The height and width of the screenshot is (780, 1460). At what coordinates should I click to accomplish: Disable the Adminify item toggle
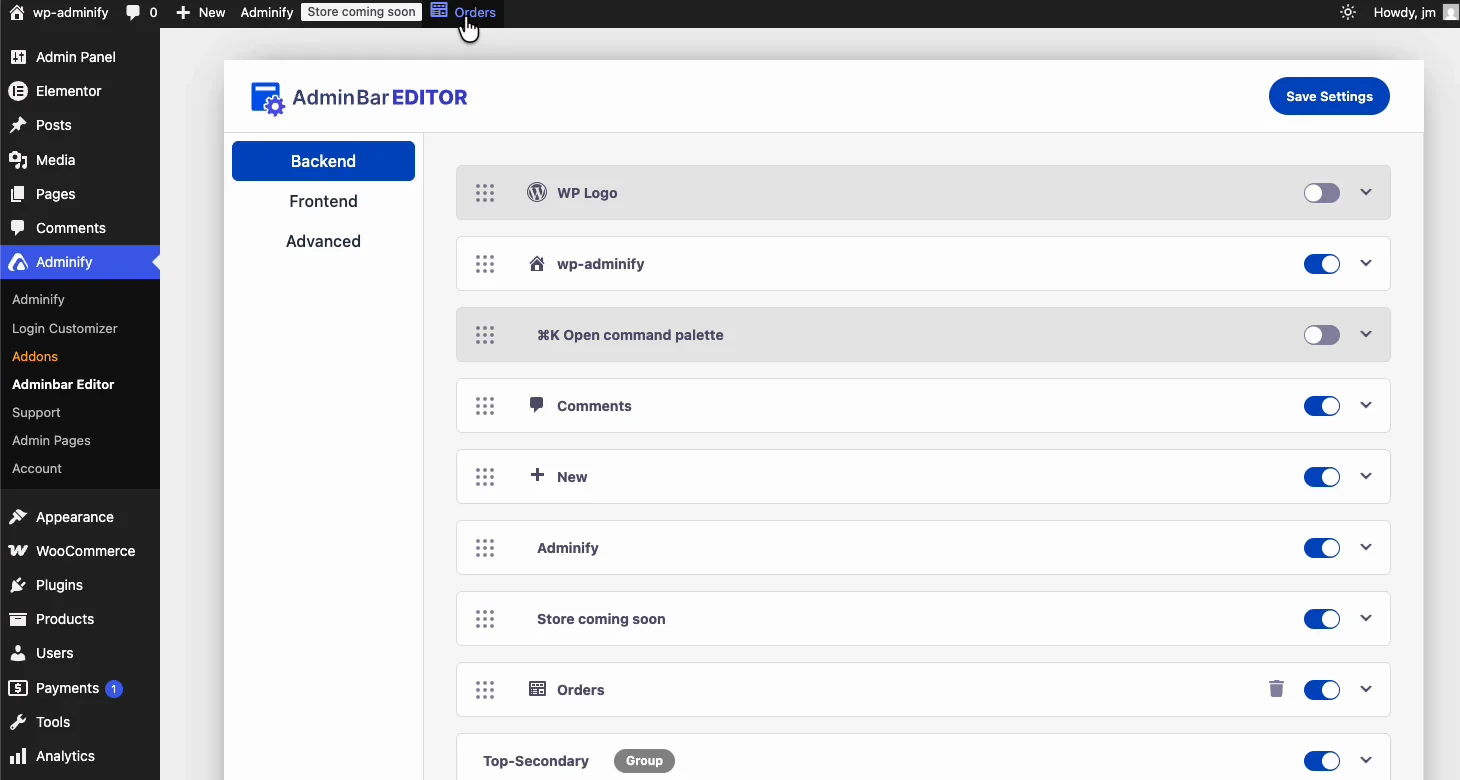[x=1323, y=548]
